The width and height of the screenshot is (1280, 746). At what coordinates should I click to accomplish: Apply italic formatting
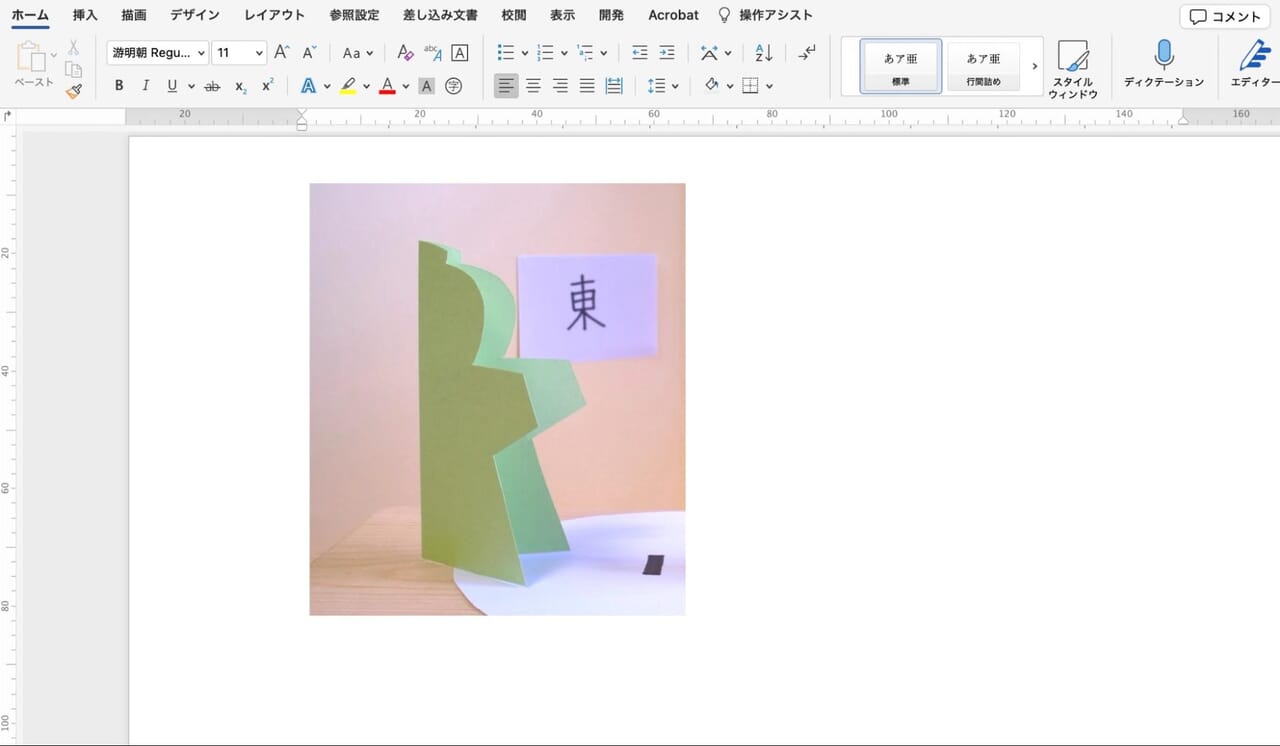(145, 85)
